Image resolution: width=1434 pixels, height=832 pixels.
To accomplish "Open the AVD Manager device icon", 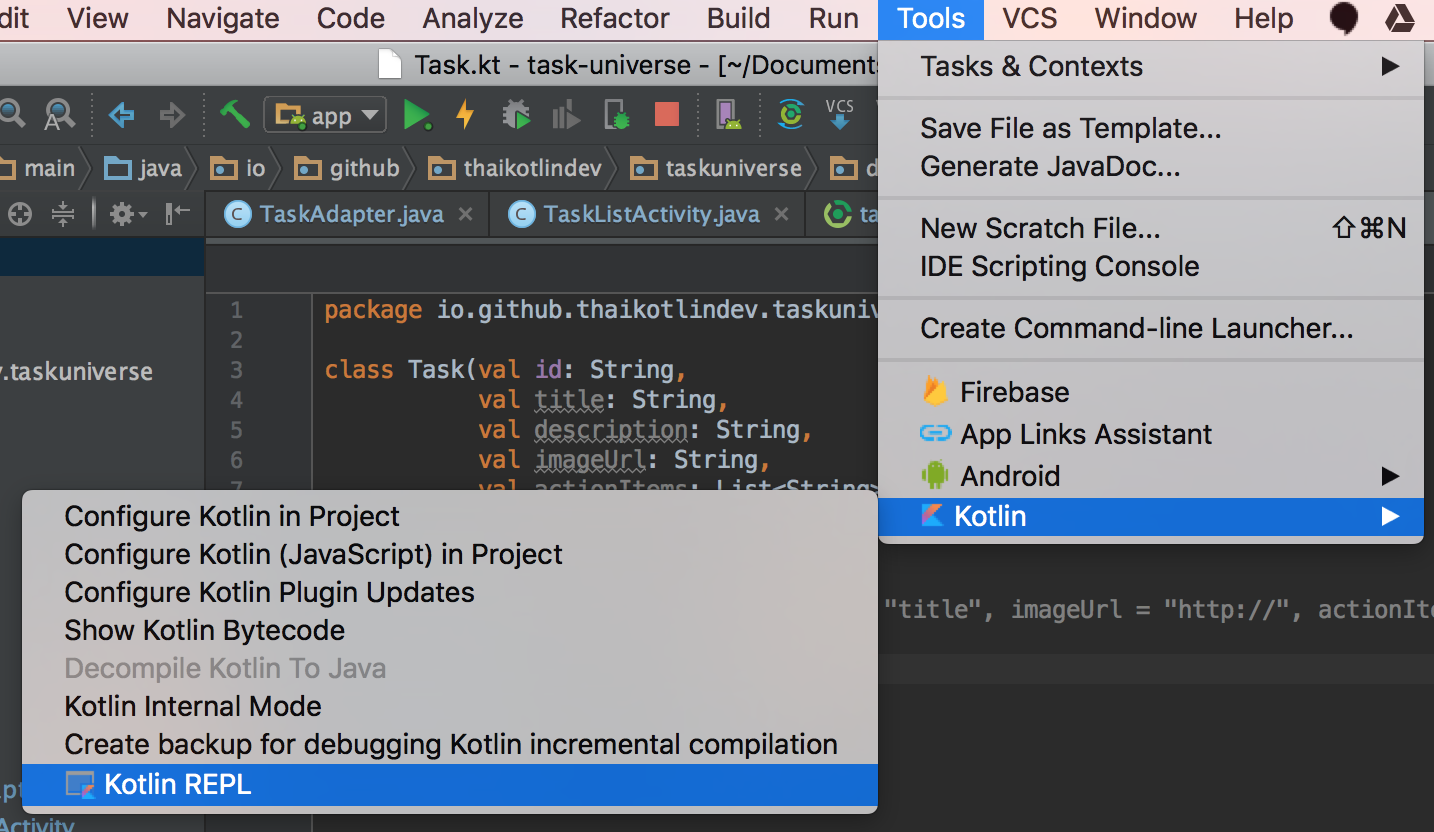I will (727, 114).
